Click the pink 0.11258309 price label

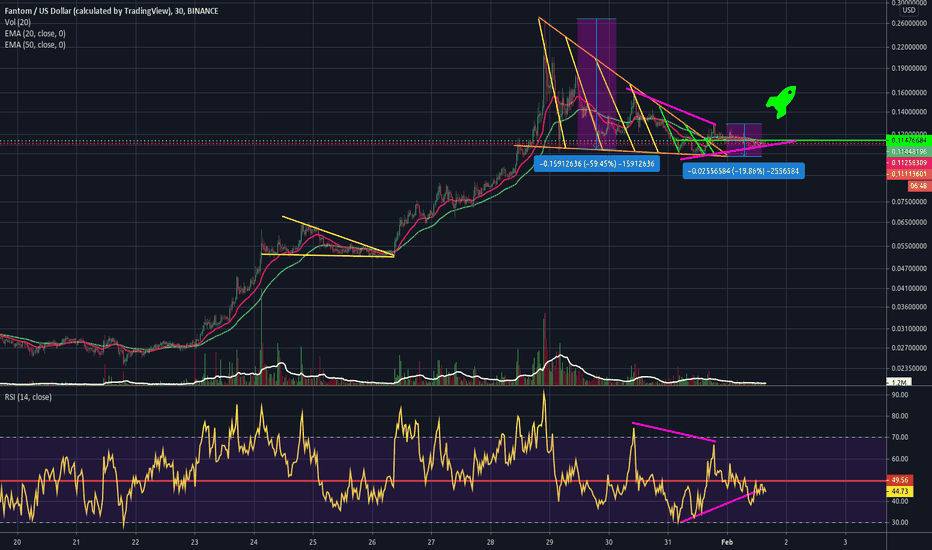(x=909, y=162)
